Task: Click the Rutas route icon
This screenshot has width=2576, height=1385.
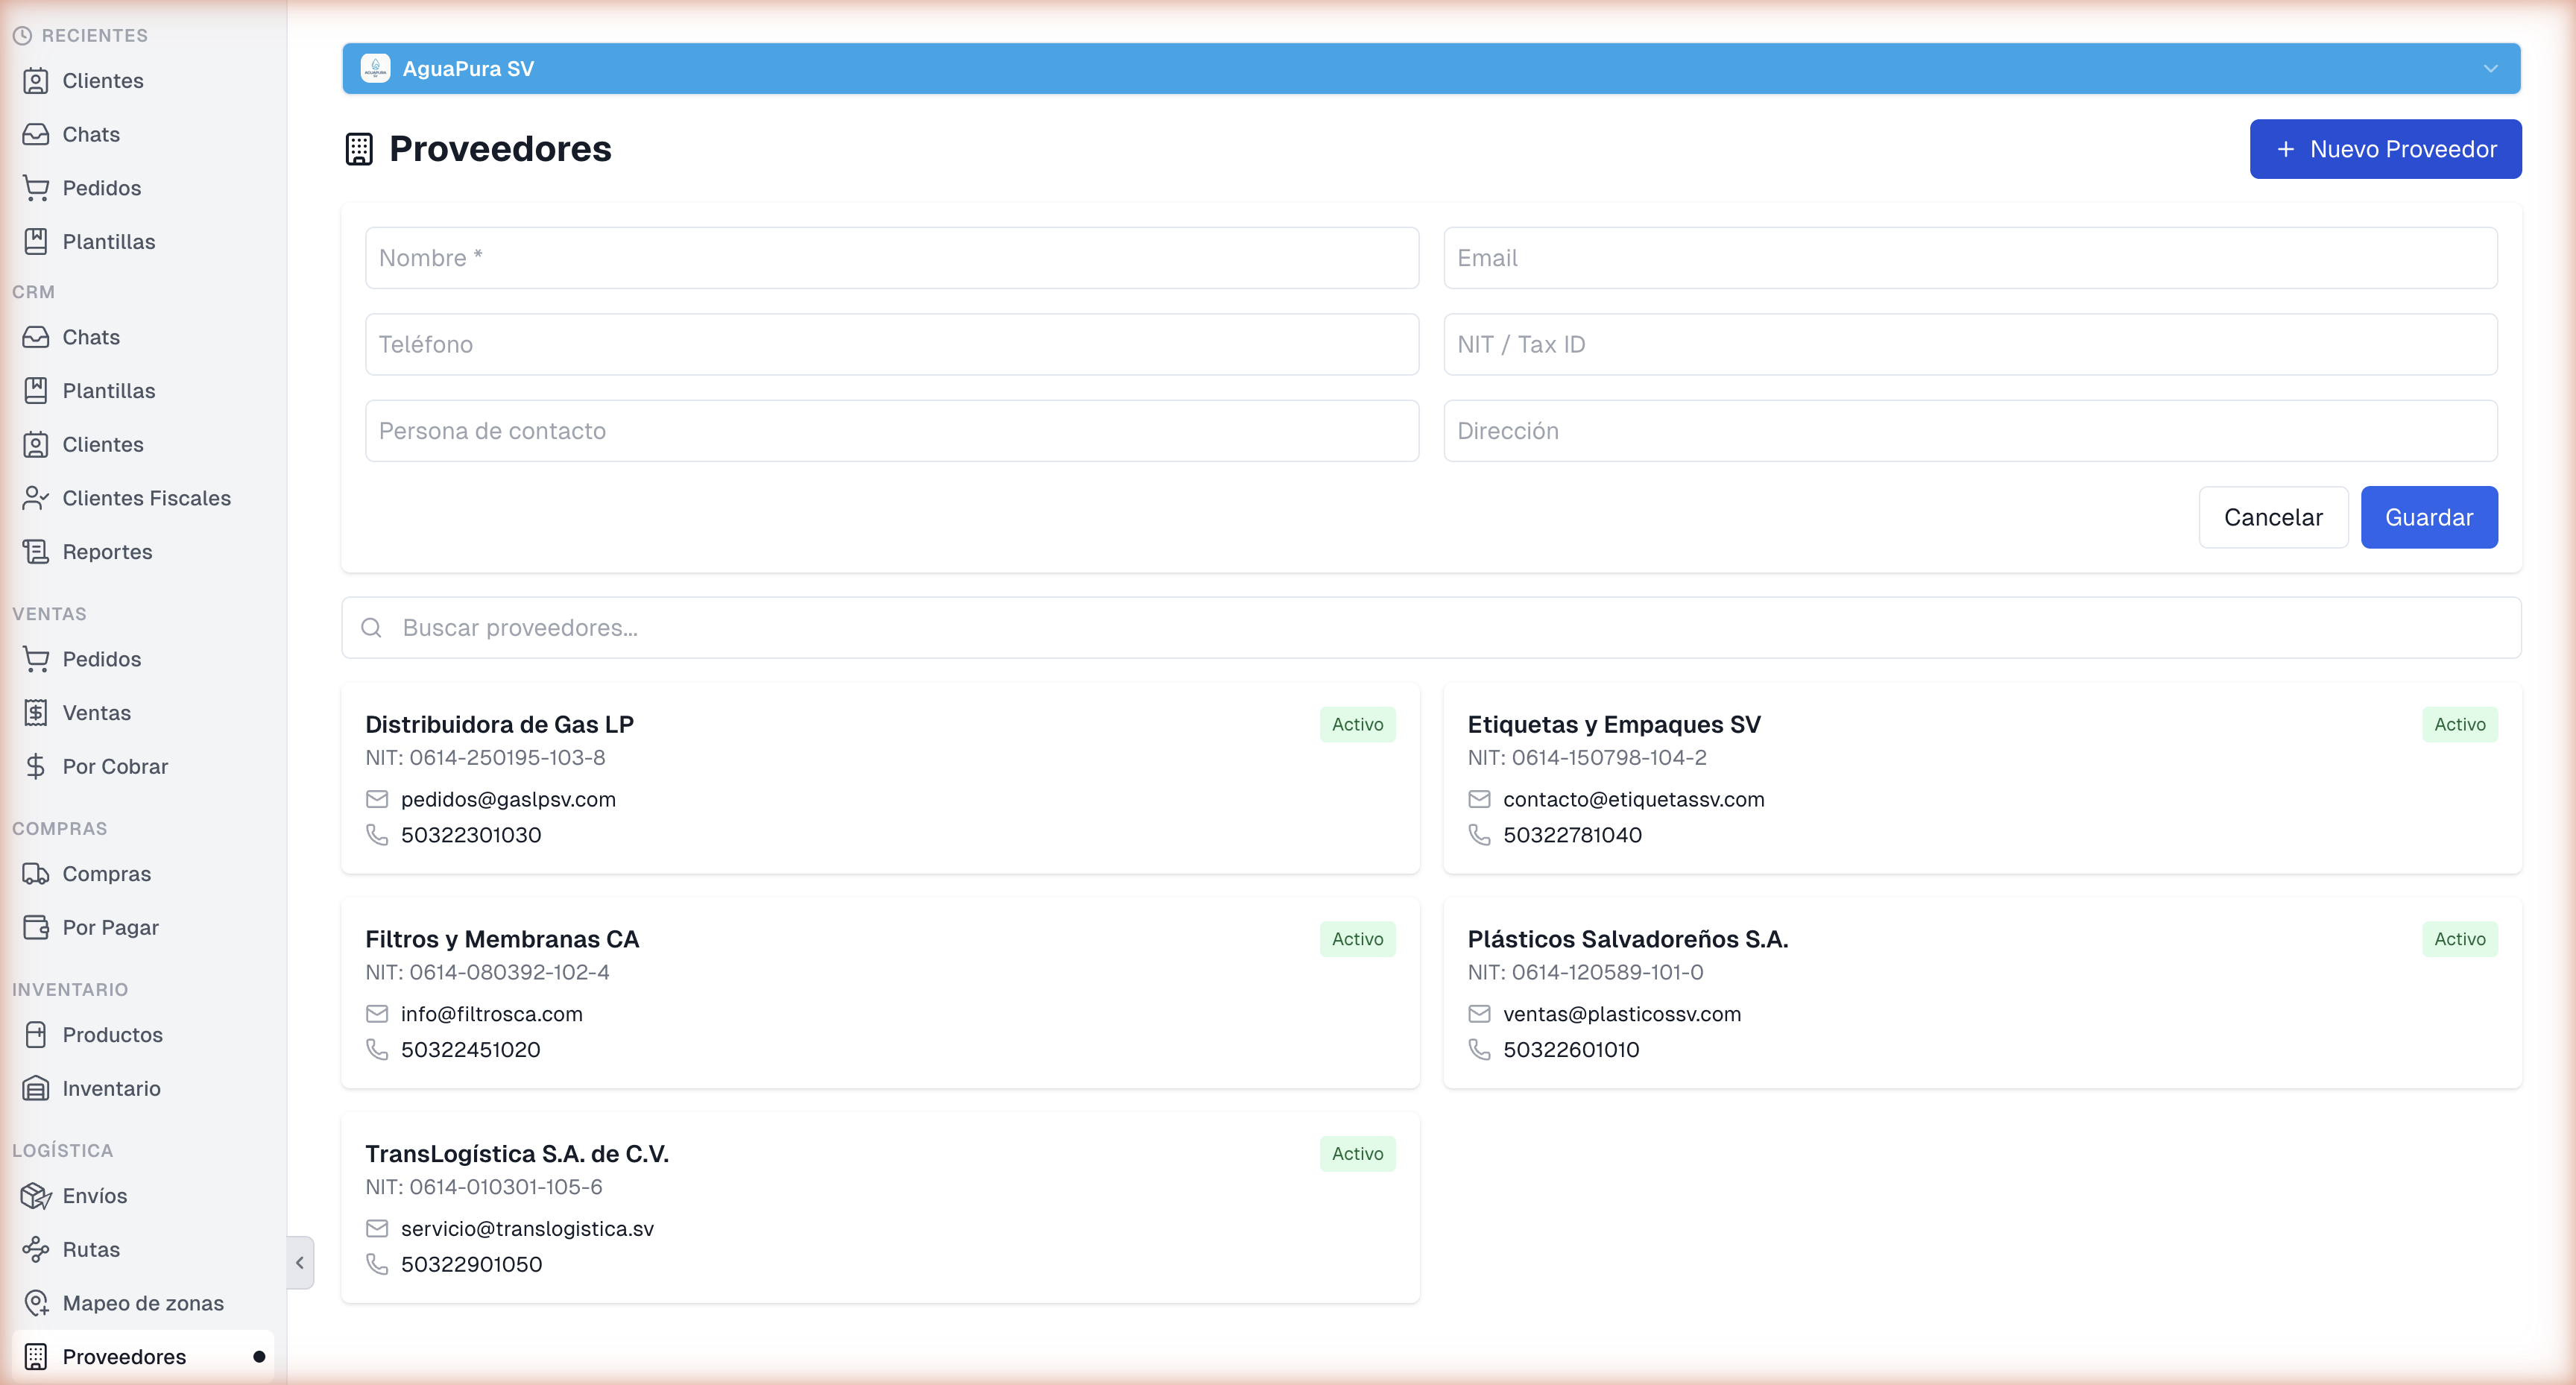Action: (x=36, y=1249)
